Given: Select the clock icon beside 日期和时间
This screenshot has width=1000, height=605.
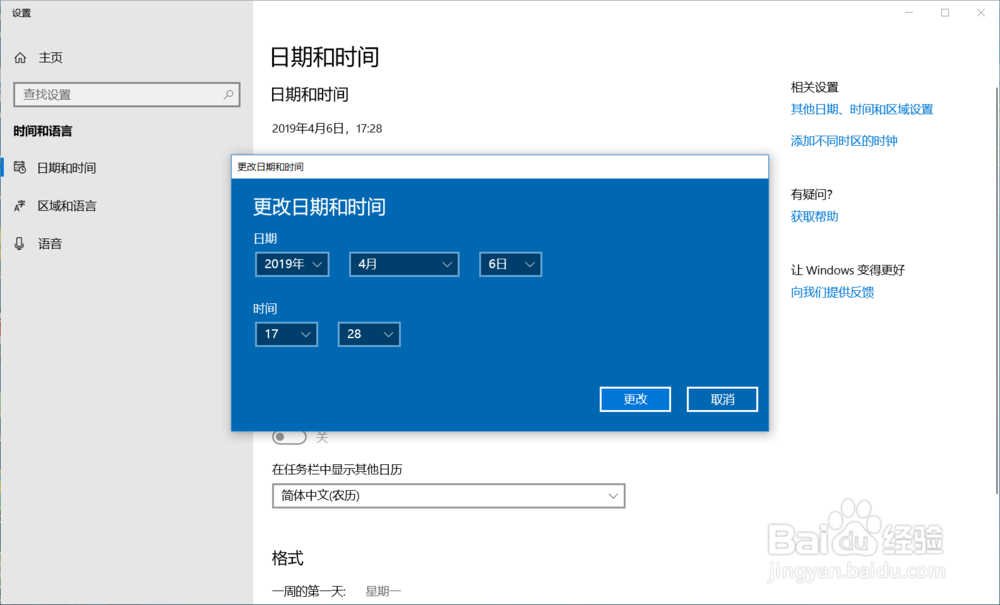Looking at the screenshot, I should [22, 167].
